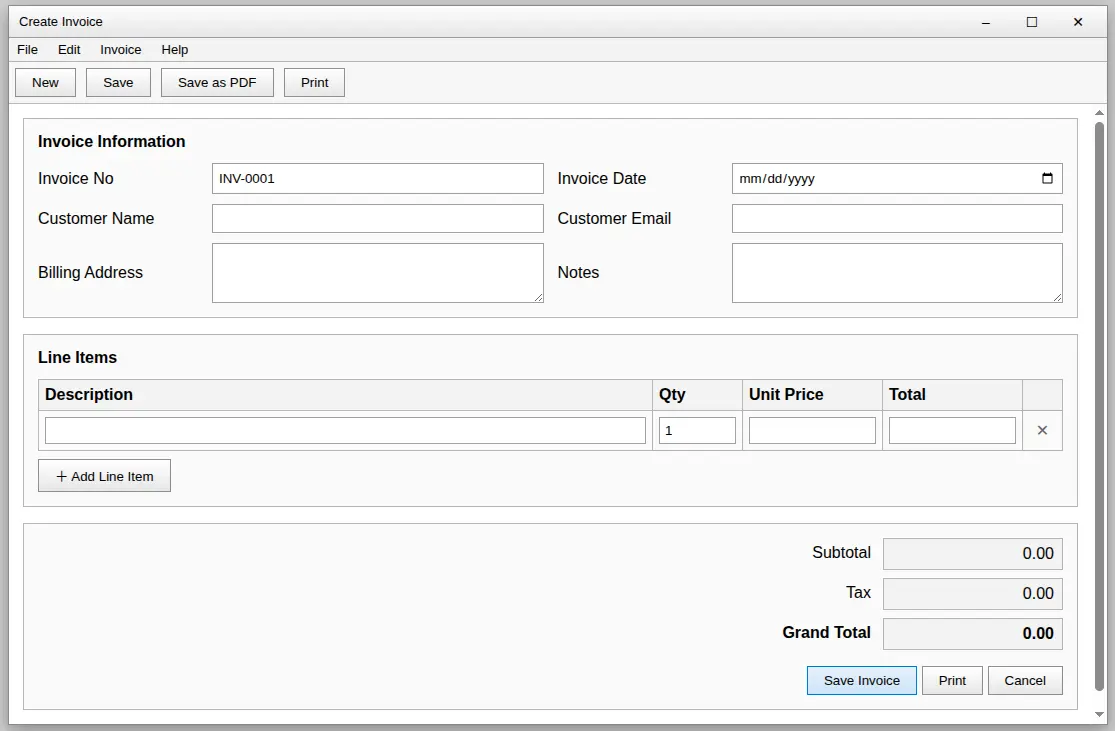This screenshot has height=731, width=1115.
Task: Open the File menu
Action: click(x=28, y=50)
